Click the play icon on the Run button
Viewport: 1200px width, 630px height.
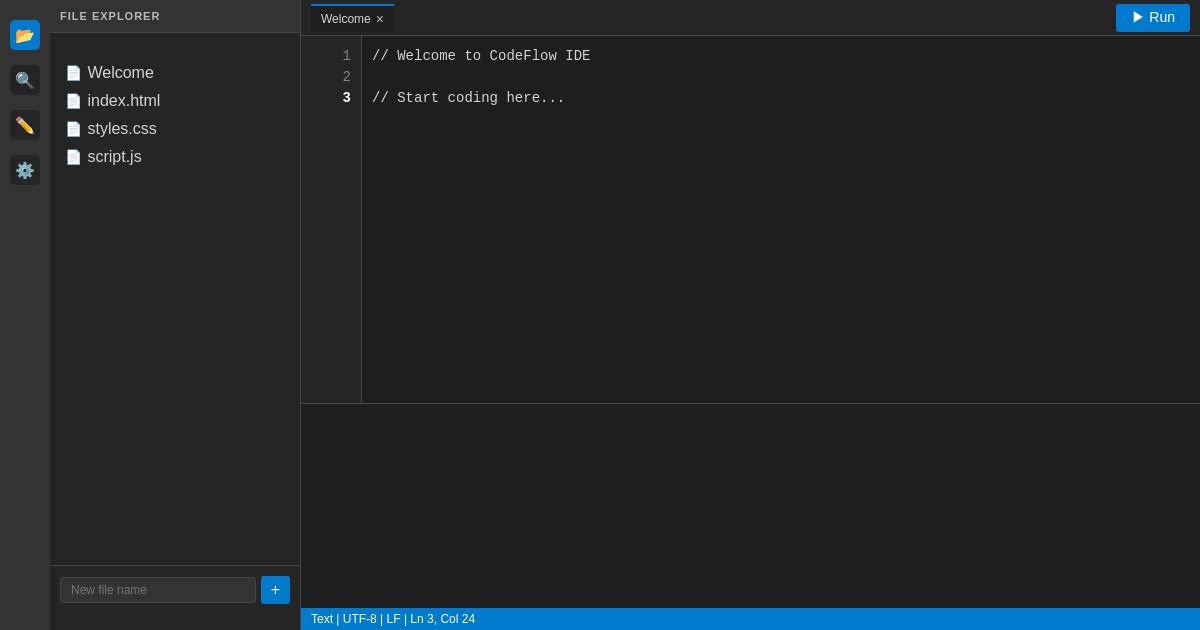coord(1138,17)
